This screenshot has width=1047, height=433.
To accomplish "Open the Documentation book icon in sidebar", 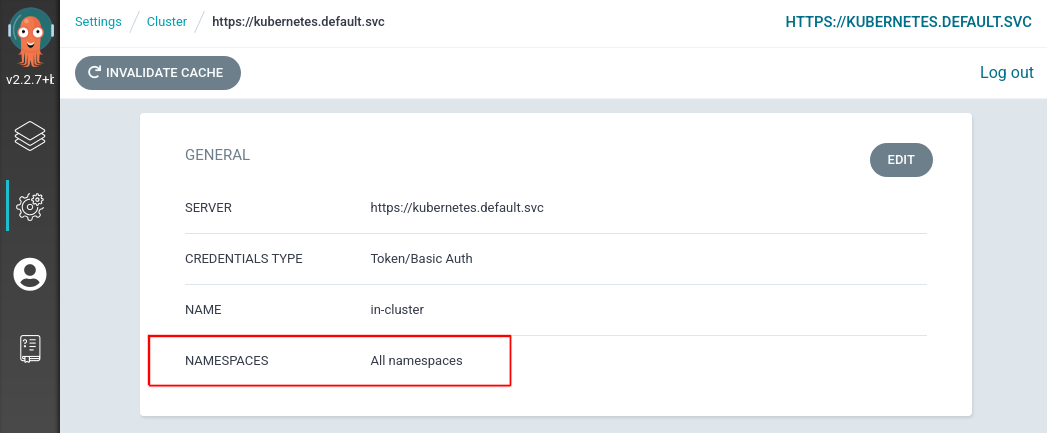I will coord(30,348).
